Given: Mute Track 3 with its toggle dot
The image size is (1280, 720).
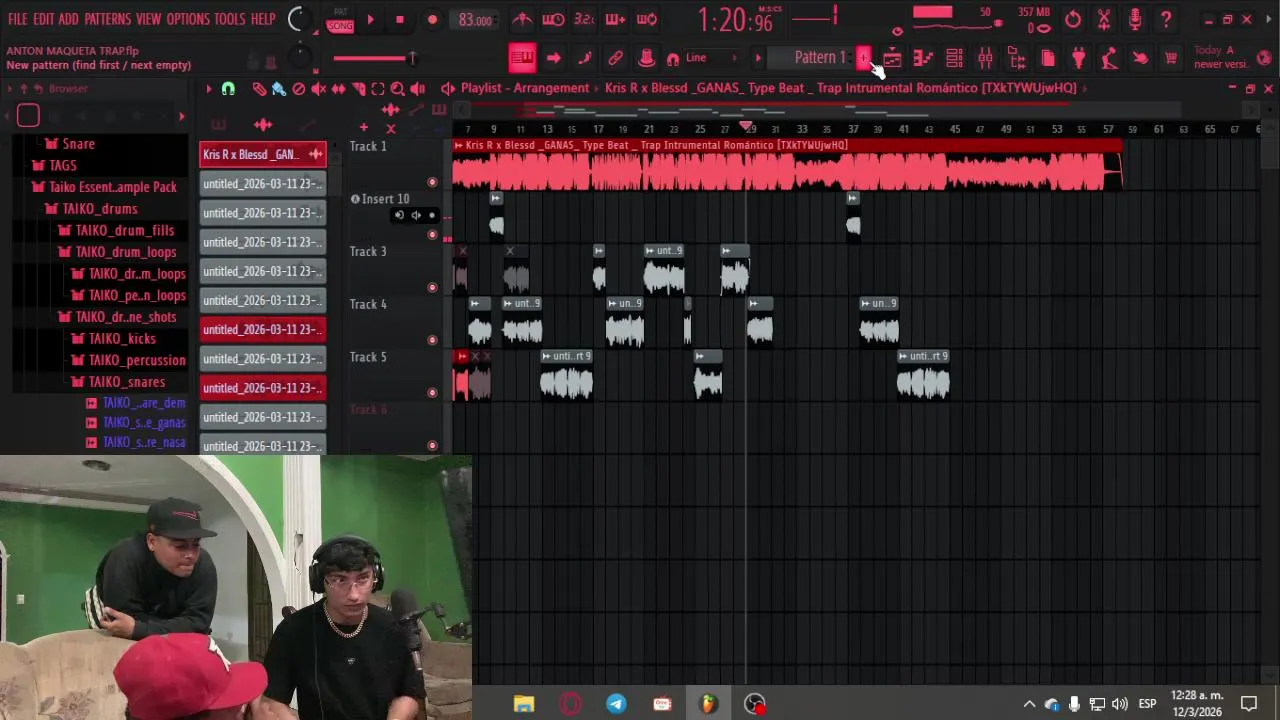Looking at the screenshot, I should 432,287.
